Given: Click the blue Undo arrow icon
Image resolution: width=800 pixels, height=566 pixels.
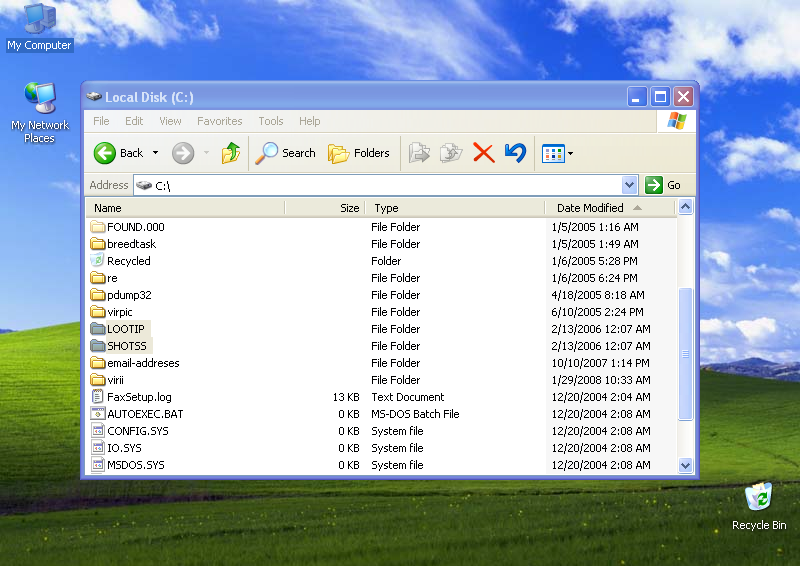Looking at the screenshot, I should pyautogui.click(x=515, y=153).
